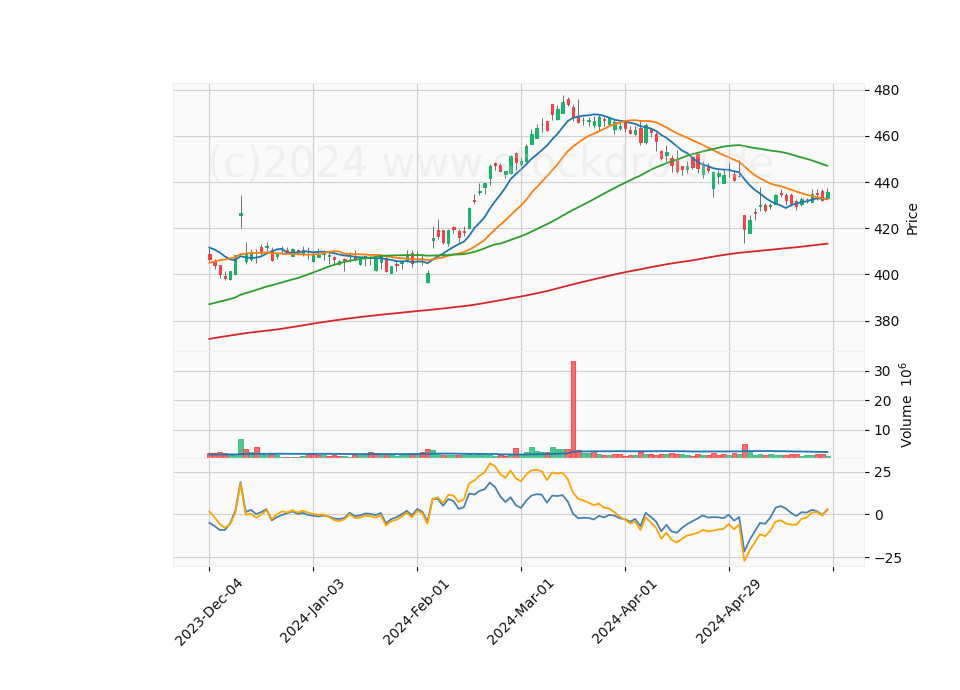Click the 10 volume axis label
The width and height of the screenshot is (960, 690).
click(882, 430)
